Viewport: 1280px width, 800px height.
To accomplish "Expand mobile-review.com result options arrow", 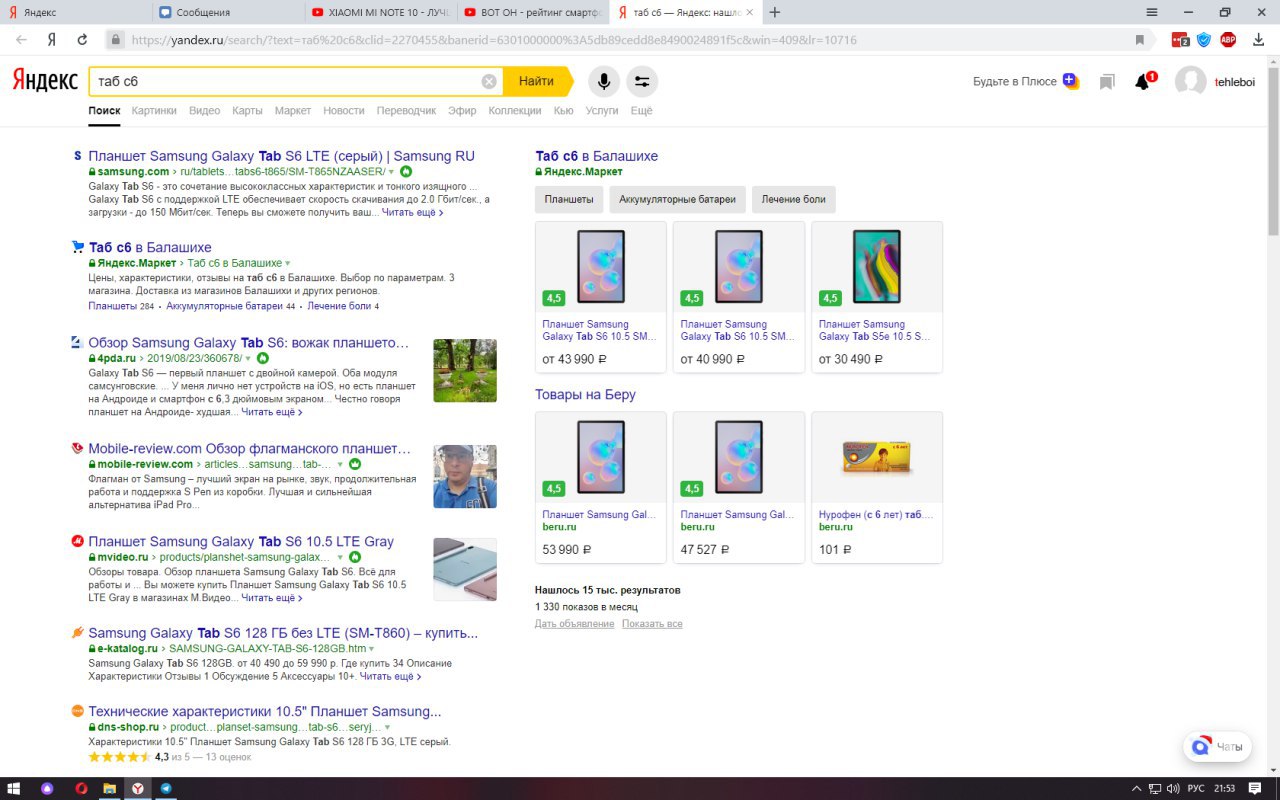I will (340, 465).
